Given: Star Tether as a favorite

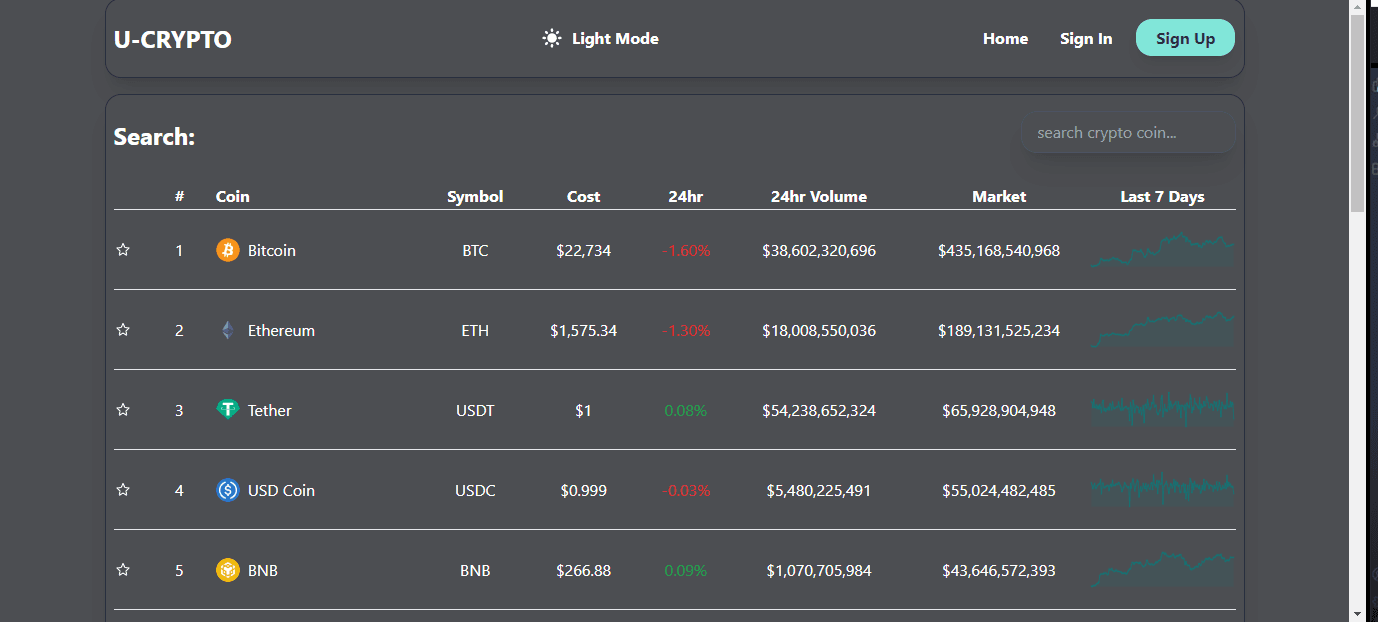Looking at the screenshot, I should pyautogui.click(x=123, y=410).
